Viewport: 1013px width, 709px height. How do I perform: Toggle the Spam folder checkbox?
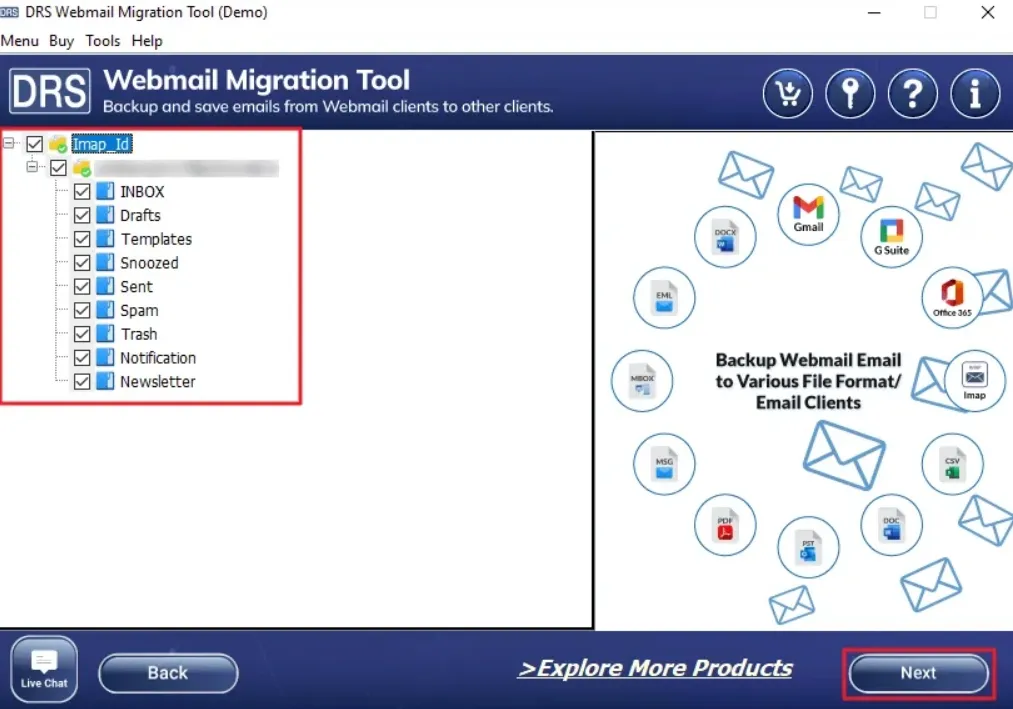(82, 310)
